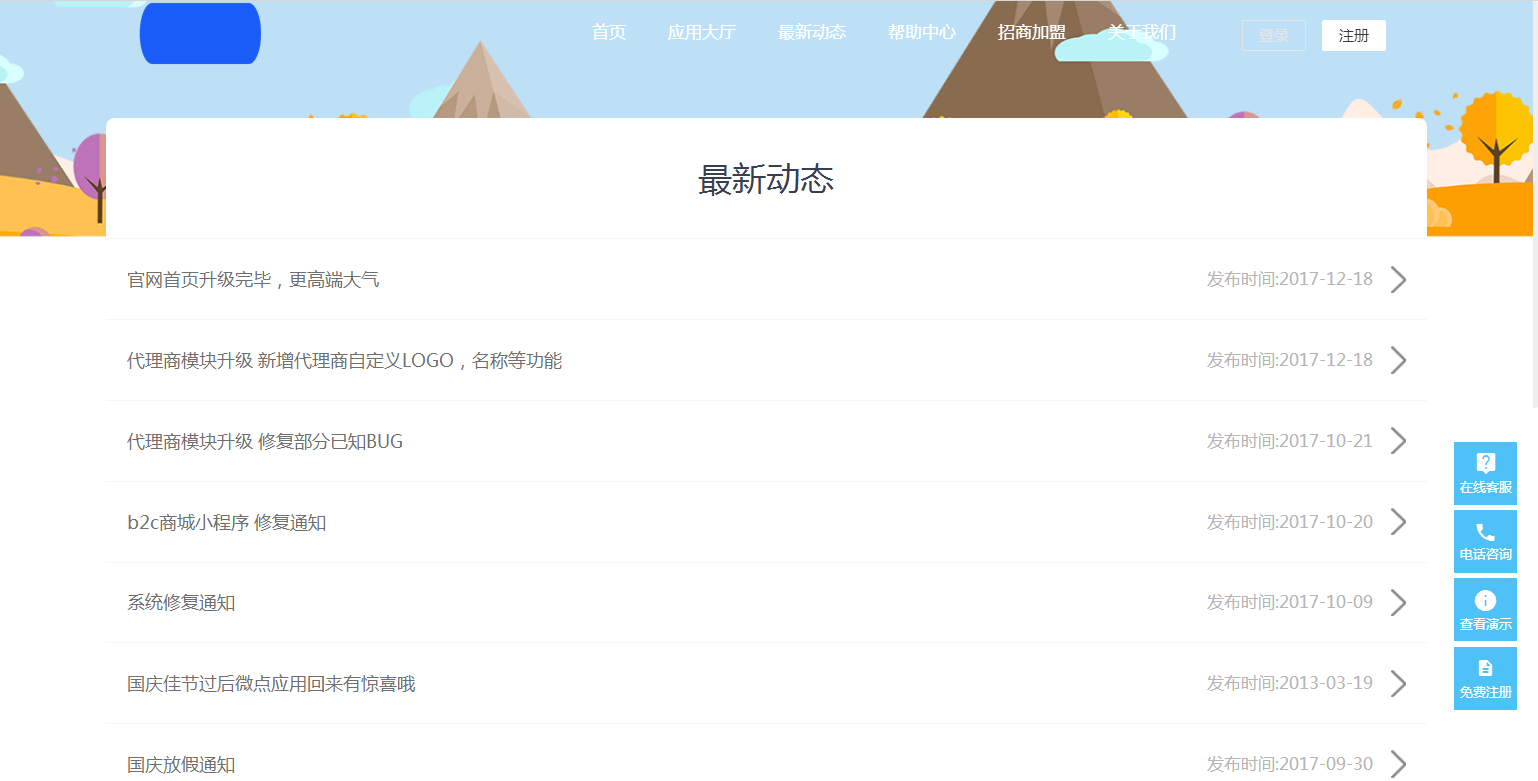Select the phone handset icon above 电话咨询
Viewport: 1538px width, 781px height.
[1485, 529]
